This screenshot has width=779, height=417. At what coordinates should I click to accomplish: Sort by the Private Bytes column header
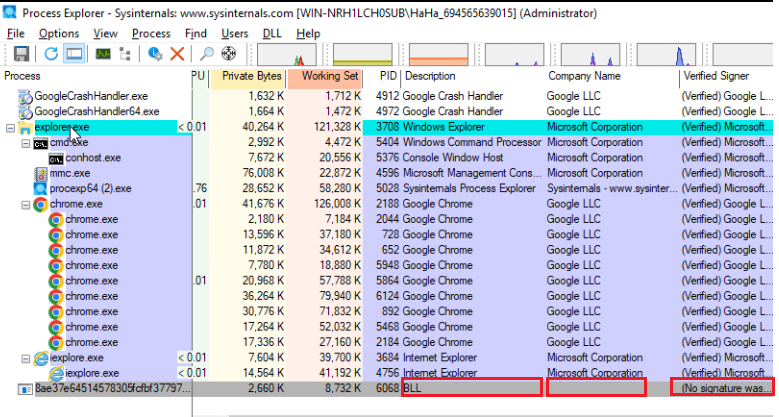[x=250, y=76]
